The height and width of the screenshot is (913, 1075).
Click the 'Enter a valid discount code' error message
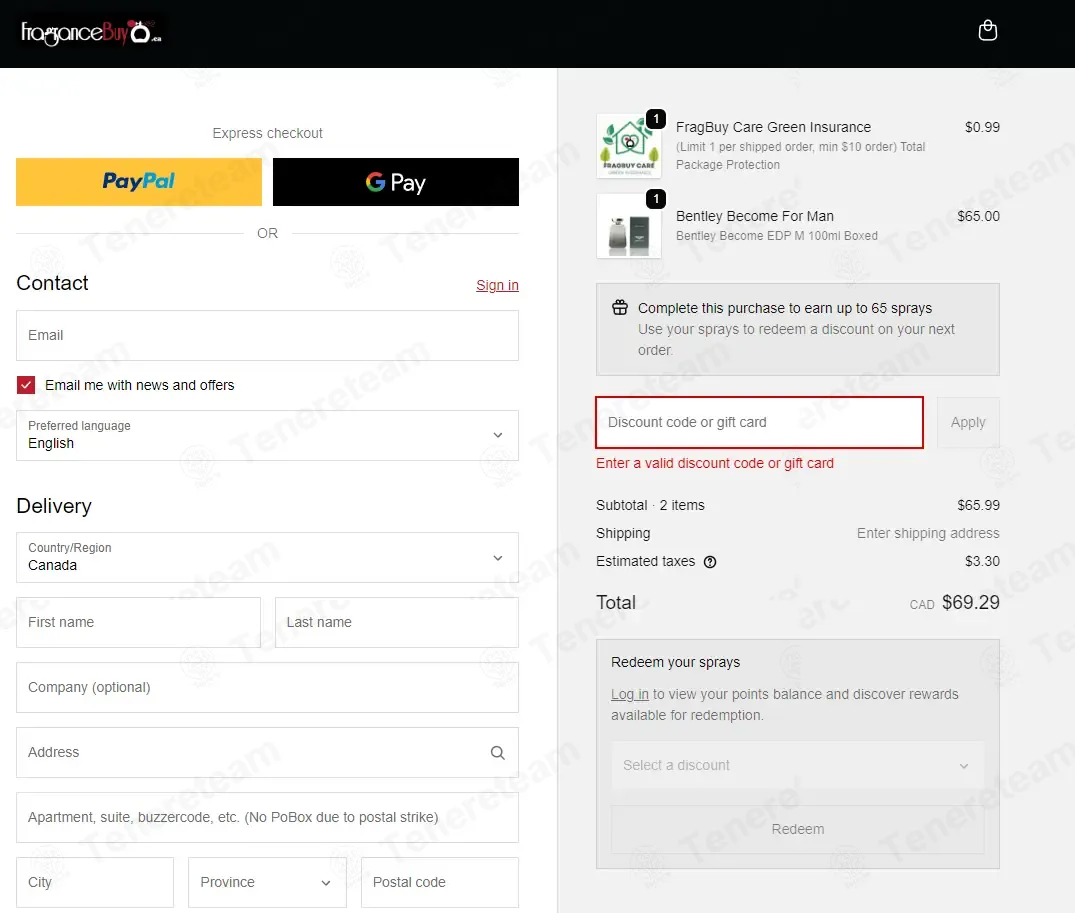[x=714, y=463]
